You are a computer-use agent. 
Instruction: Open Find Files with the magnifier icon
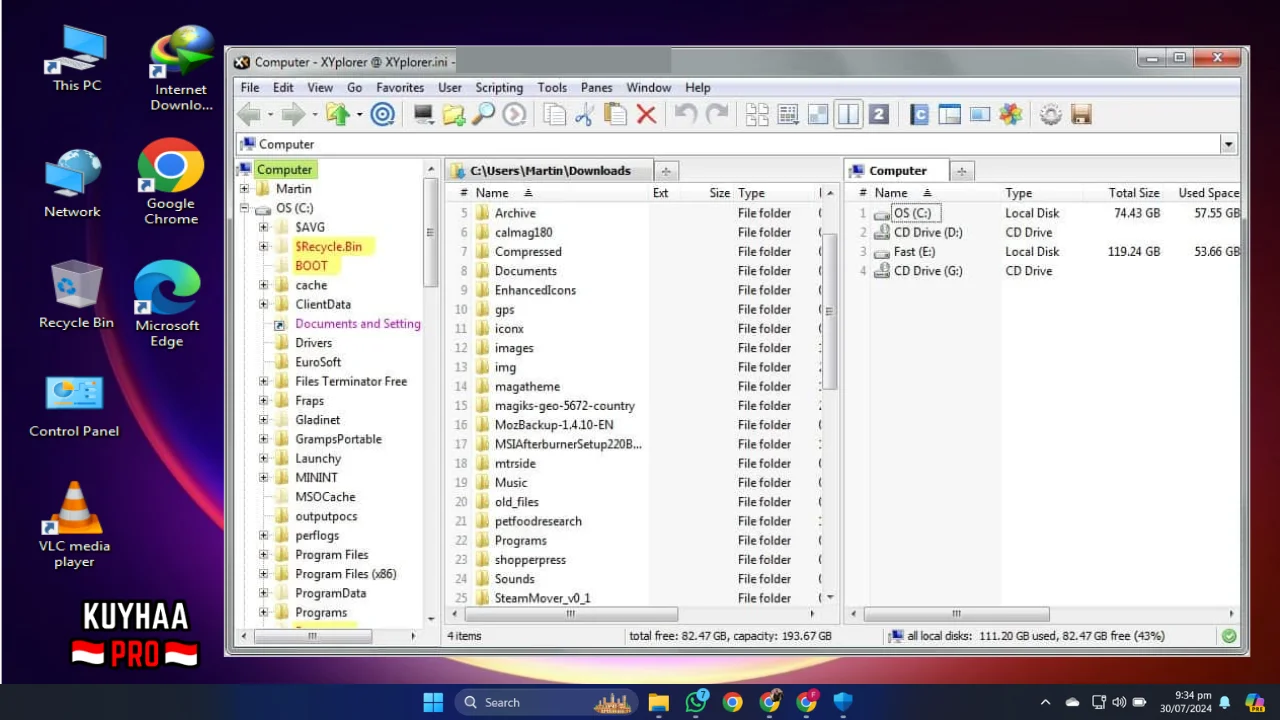[484, 115]
